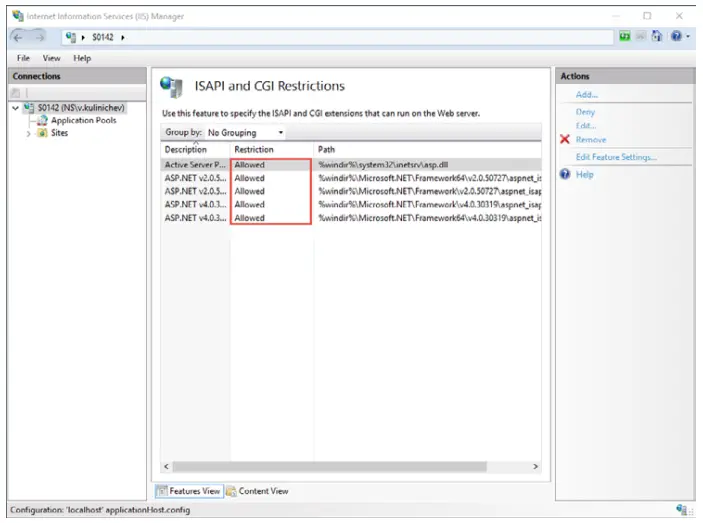Open the Group by No Grouping dropdown
The width and height of the screenshot is (703, 523).
click(x=245, y=133)
